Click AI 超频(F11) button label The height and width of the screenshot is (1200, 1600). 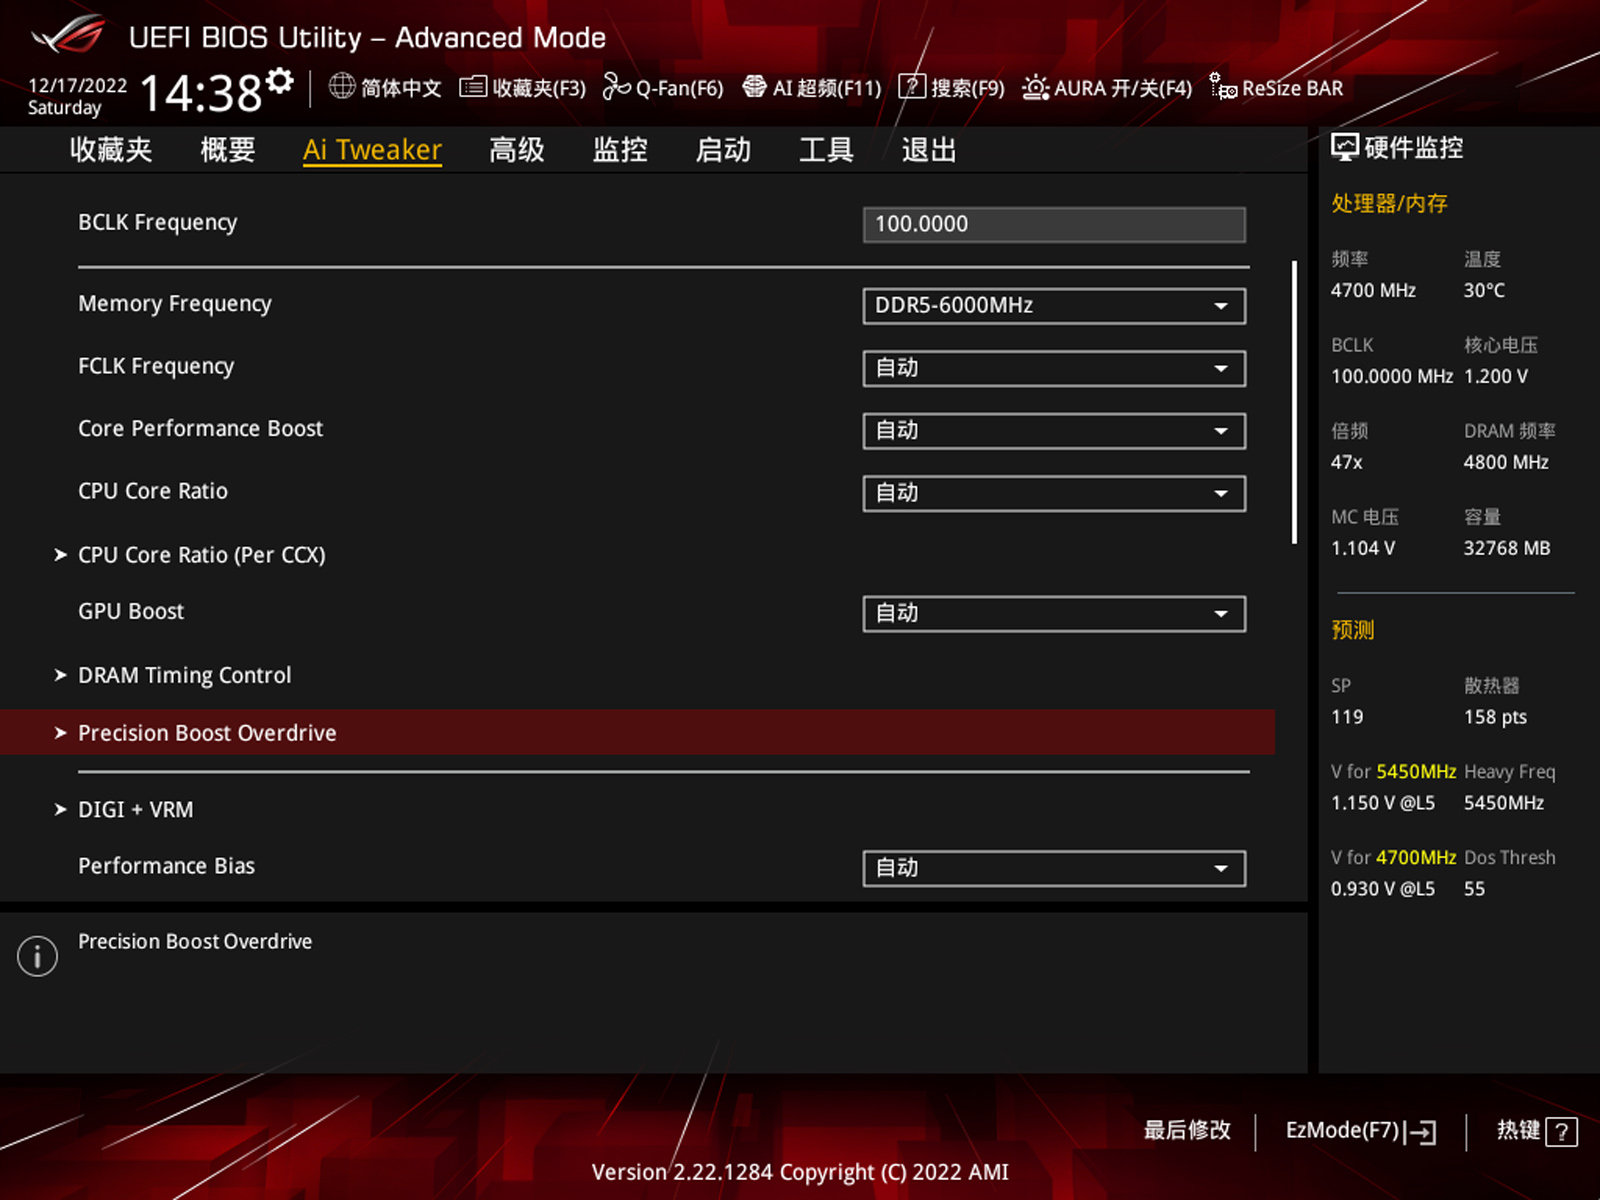click(x=827, y=88)
